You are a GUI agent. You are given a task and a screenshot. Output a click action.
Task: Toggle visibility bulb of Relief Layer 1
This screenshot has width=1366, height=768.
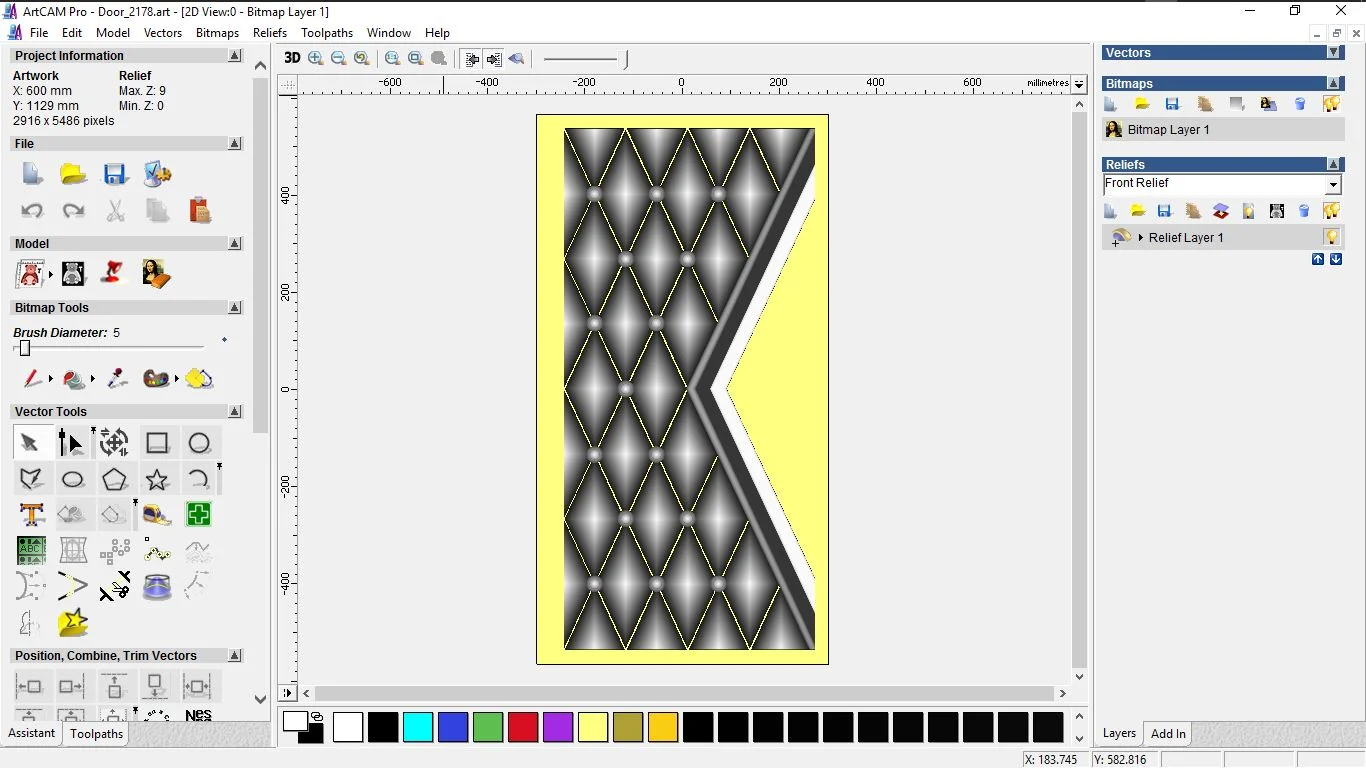click(1331, 237)
